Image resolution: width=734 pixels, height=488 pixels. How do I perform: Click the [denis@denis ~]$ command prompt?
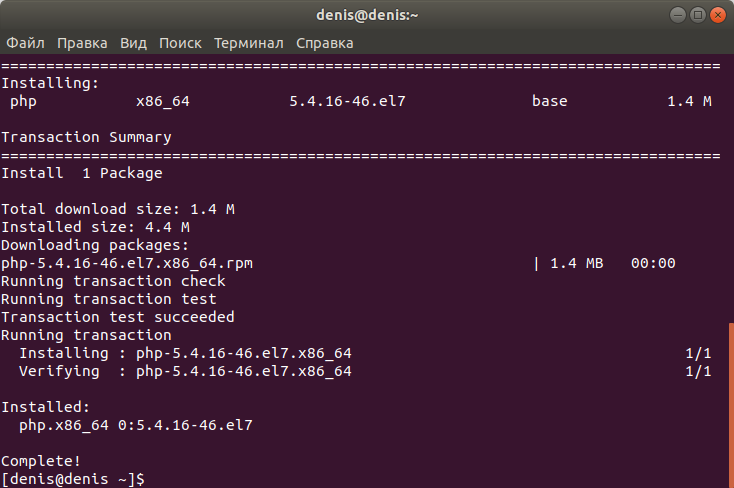tap(73, 479)
